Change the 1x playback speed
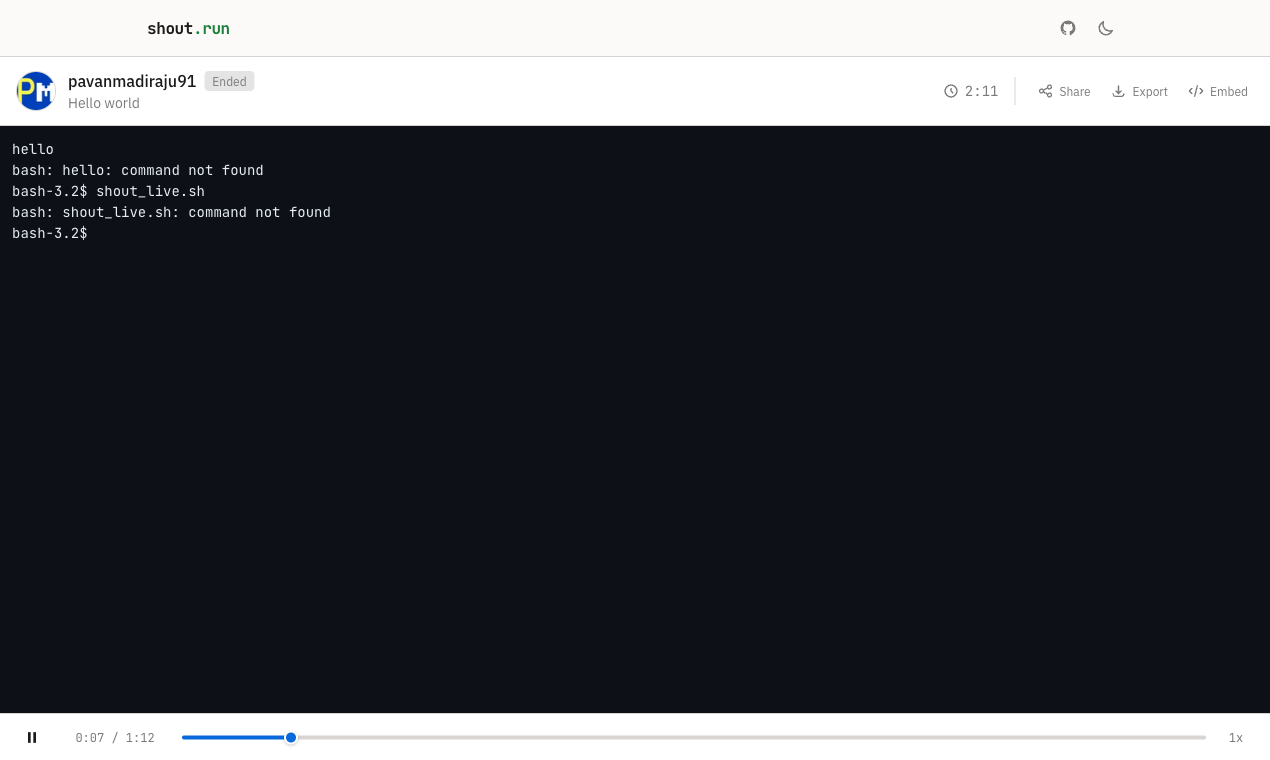 coord(1236,738)
